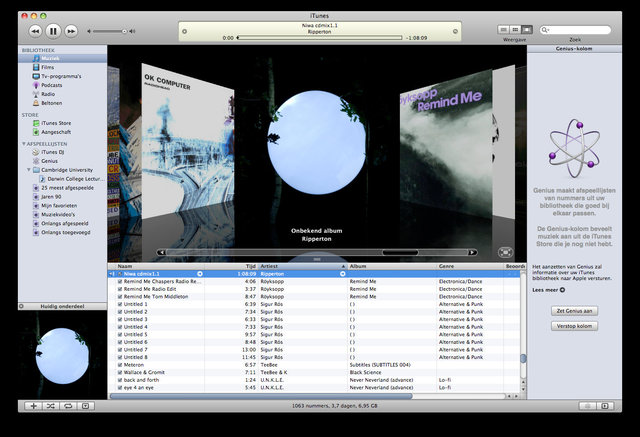
Task: Sort by the Tijd column header
Action: 231,266
